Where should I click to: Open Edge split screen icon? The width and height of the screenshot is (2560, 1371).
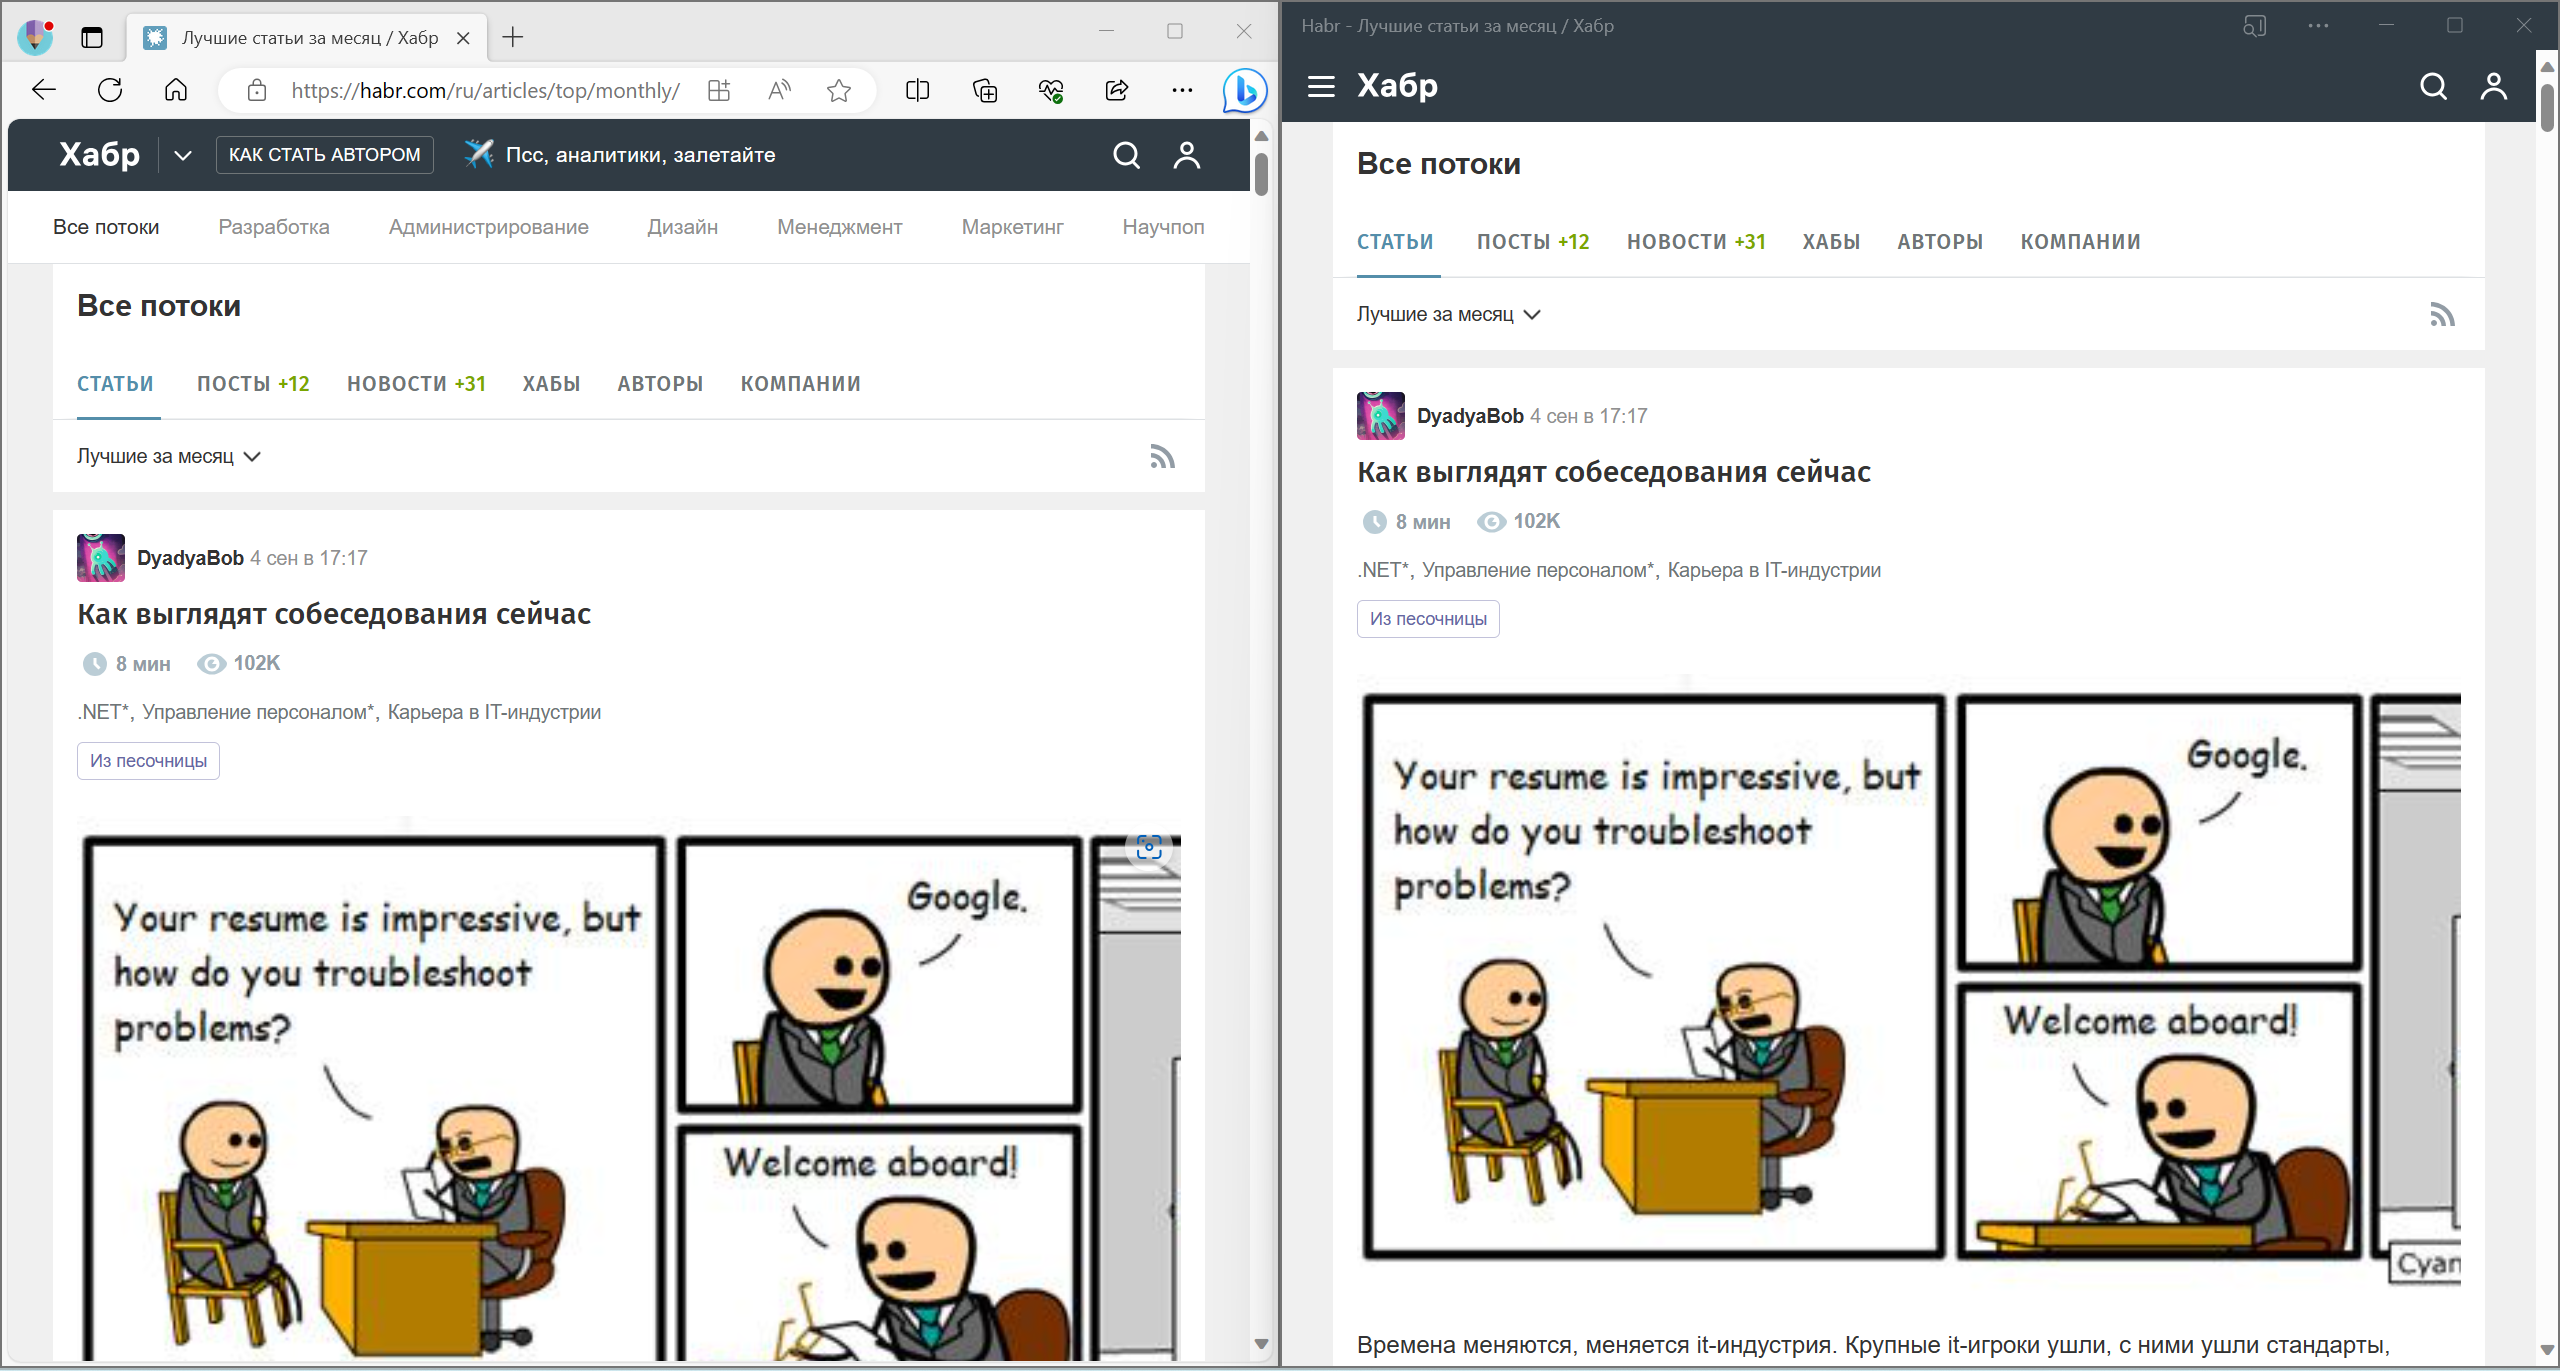pyautogui.click(x=917, y=91)
